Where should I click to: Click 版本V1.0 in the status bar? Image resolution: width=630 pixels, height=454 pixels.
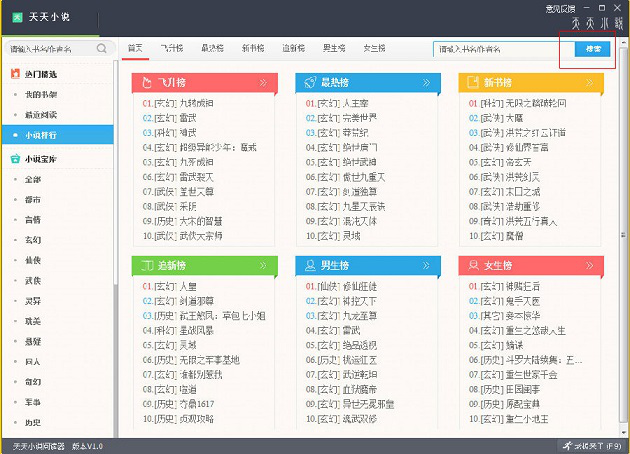tap(87, 446)
